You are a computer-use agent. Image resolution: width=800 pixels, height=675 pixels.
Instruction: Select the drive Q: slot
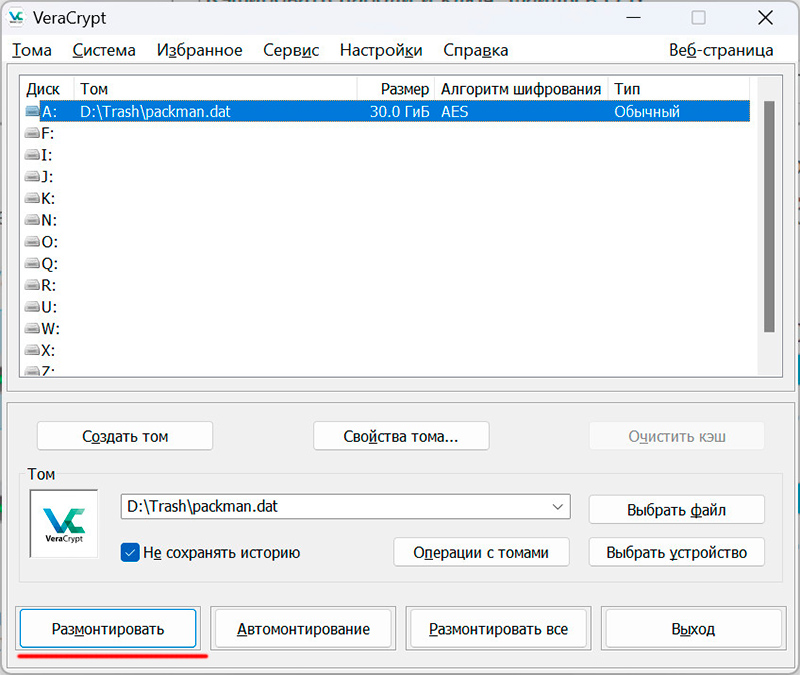pyautogui.click(x=48, y=264)
